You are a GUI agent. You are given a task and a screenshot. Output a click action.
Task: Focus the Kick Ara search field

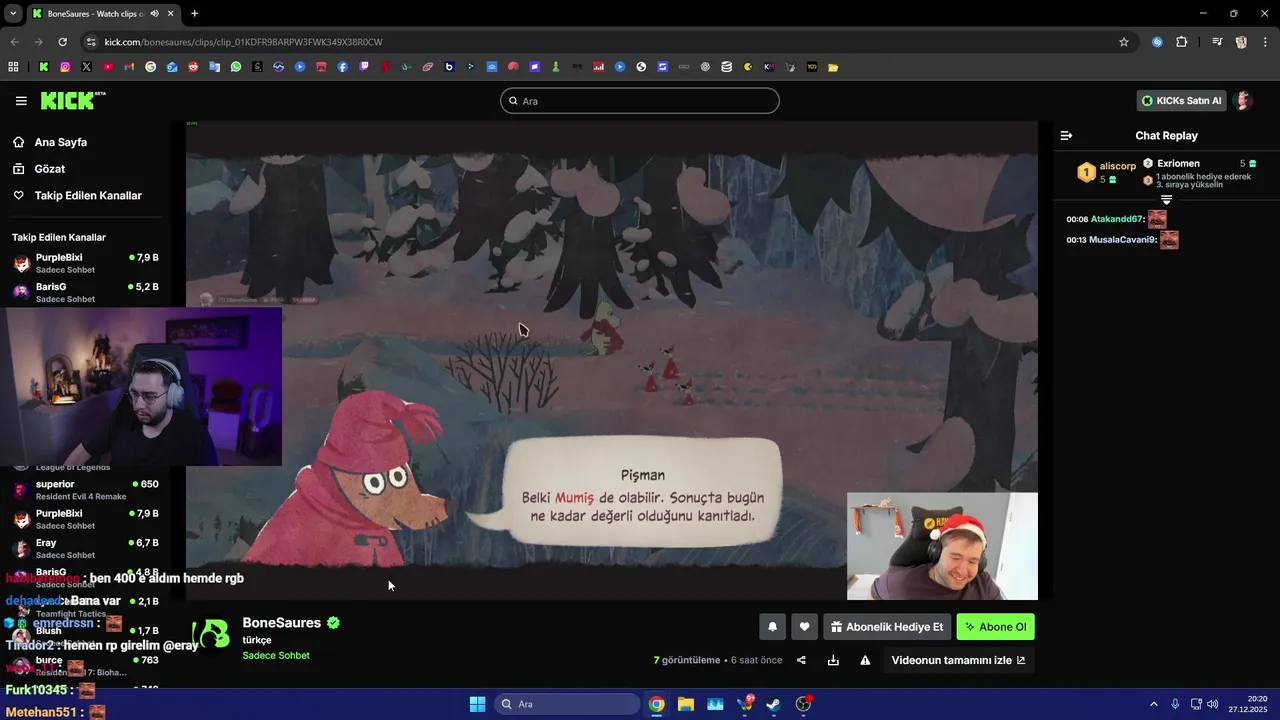point(640,101)
